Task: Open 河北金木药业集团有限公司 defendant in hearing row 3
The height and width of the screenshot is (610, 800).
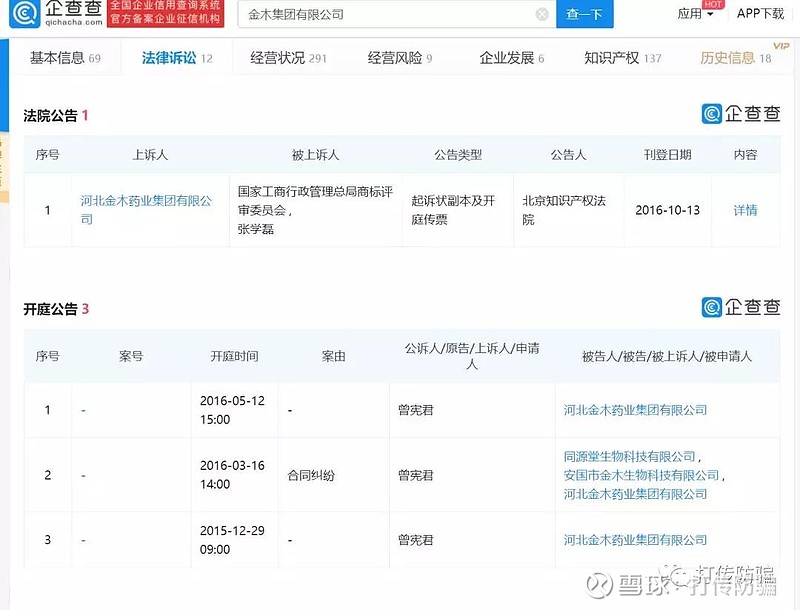Action: 635,540
